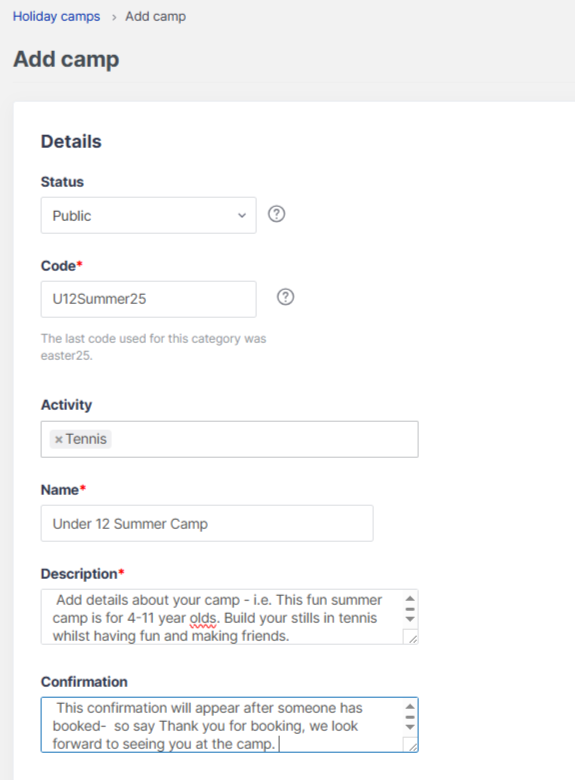Click the Name field Under 12 Summer Camp
Screen dimensions: 575x780
pos(207,523)
